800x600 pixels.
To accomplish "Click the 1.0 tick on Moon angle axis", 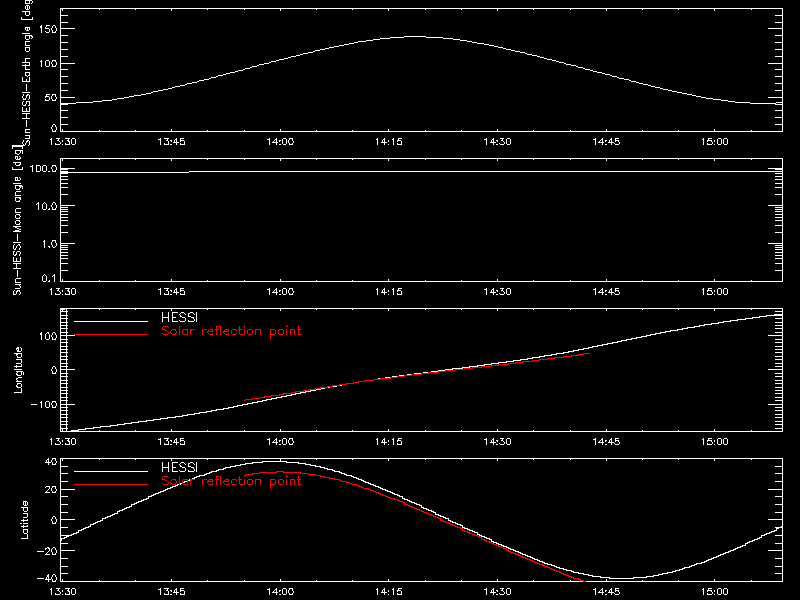I will pos(49,244).
